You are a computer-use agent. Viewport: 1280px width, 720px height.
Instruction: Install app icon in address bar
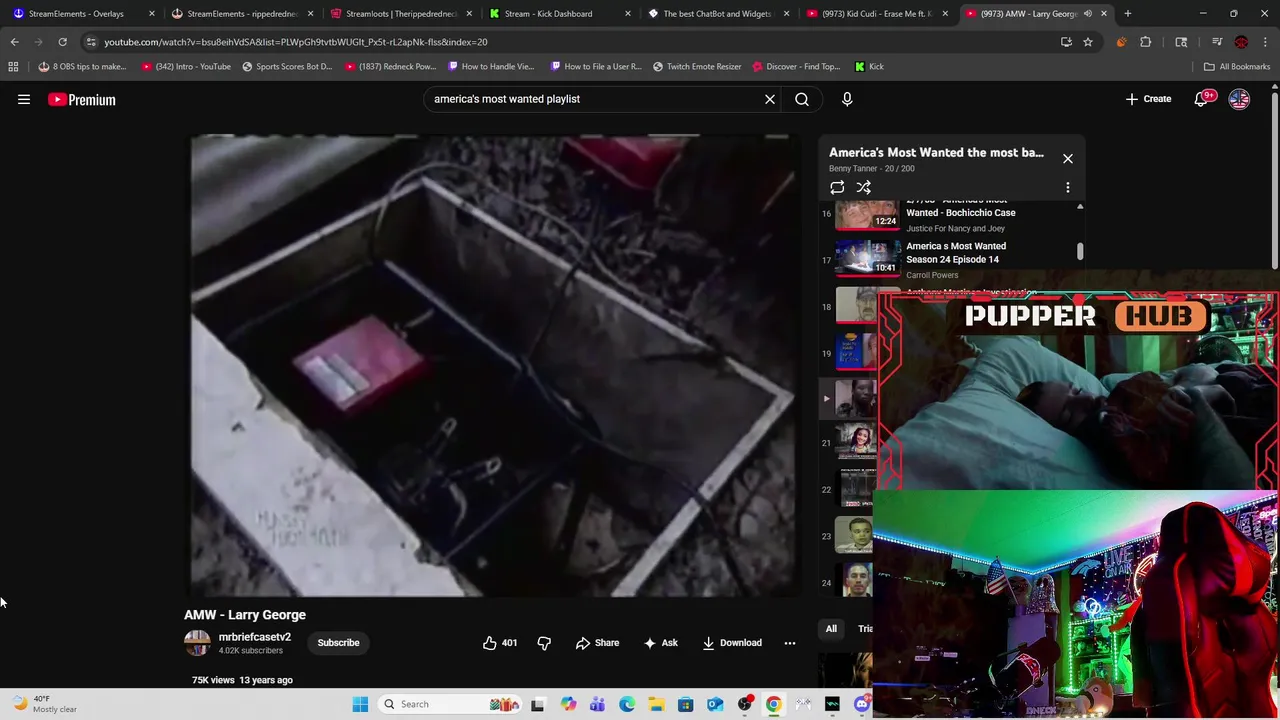pyautogui.click(x=1066, y=42)
